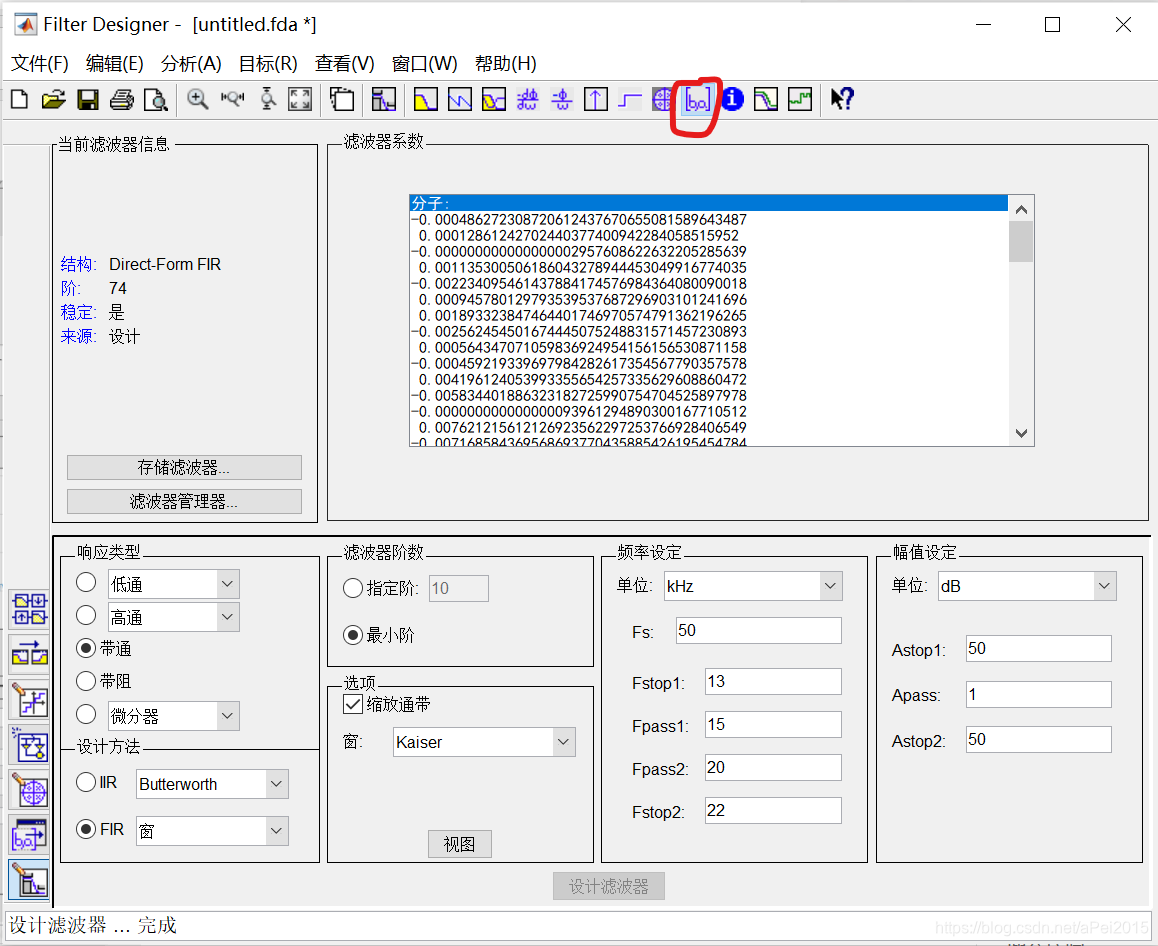This screenshot has height=946, width=1158.
Task: Click the 滤波器管理器... button
Action: pyautogui.click(x=184, y=501)
